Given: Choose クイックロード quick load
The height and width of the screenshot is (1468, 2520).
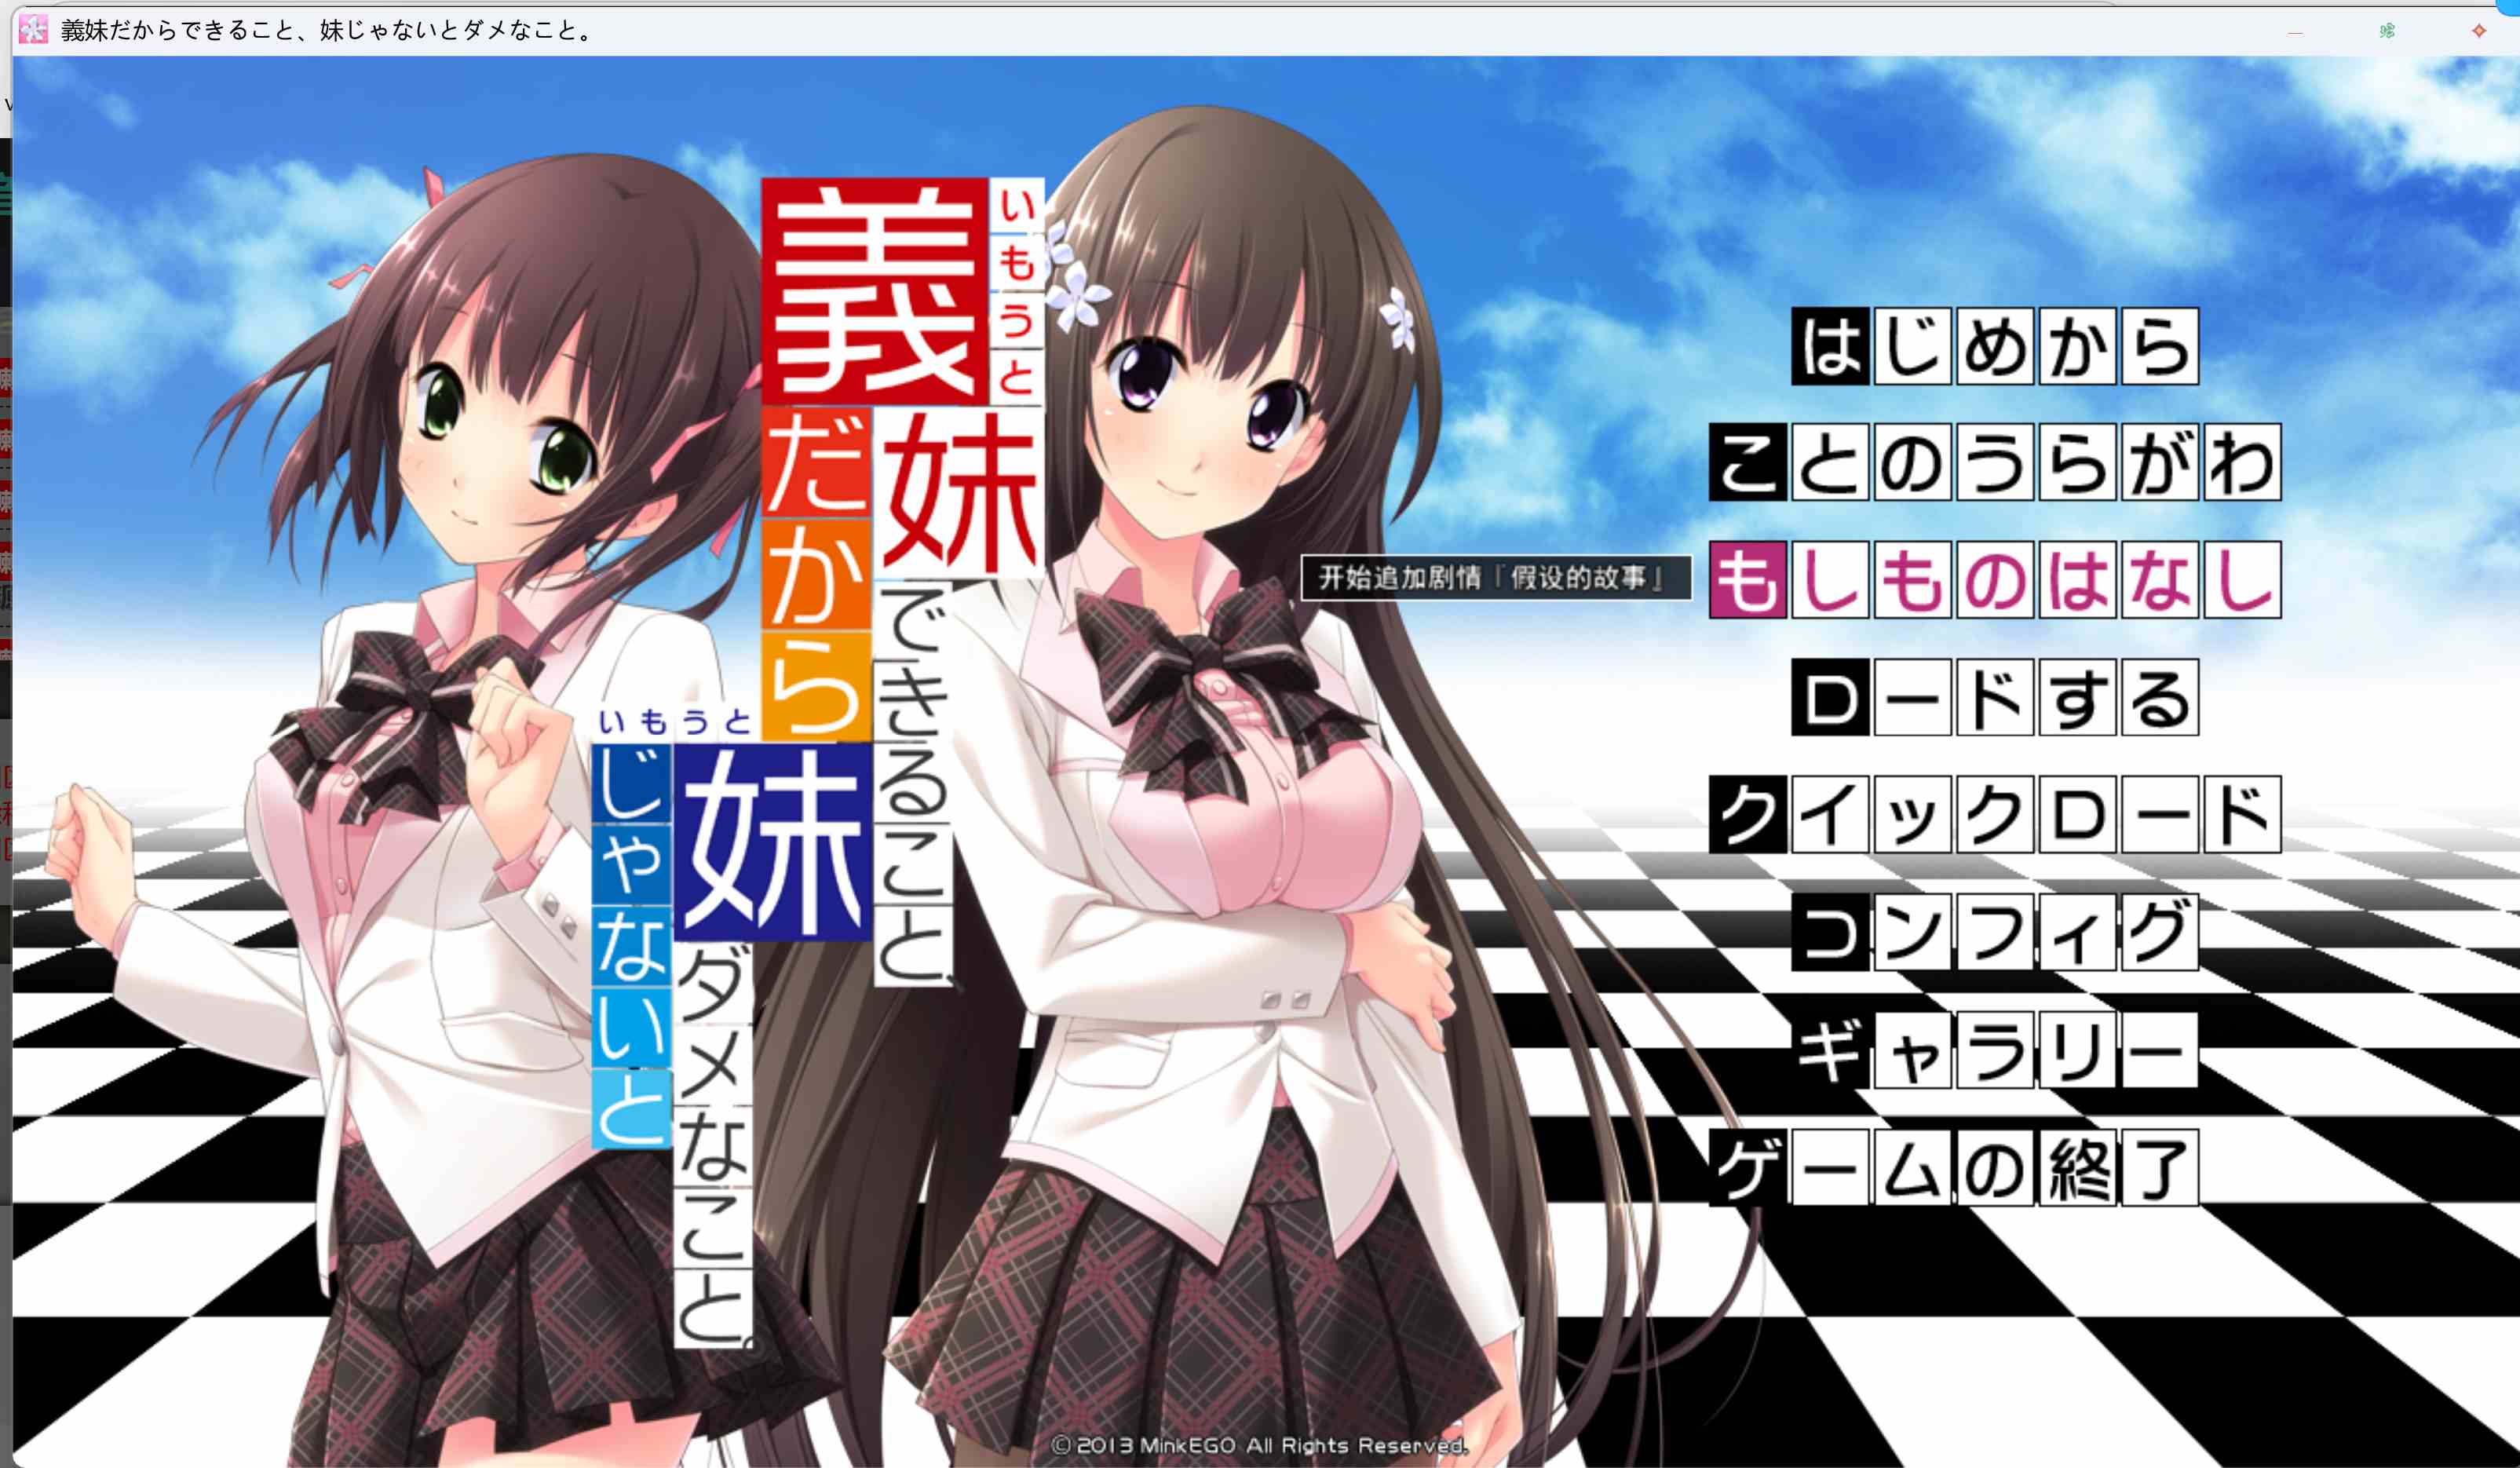Looking at the screenshot, I should coord(1994,815).
